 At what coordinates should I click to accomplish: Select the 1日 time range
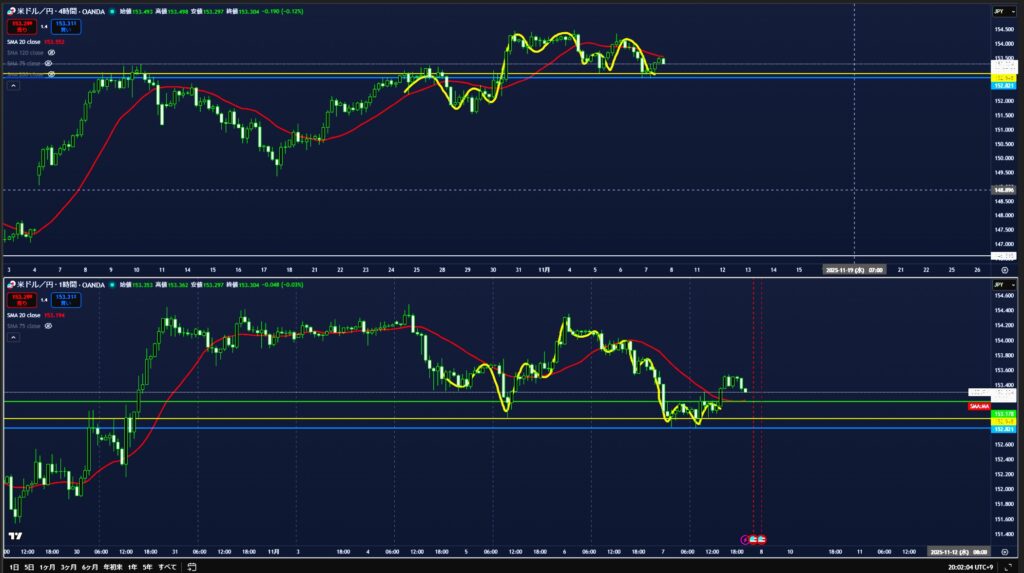[x=14, y=566]
